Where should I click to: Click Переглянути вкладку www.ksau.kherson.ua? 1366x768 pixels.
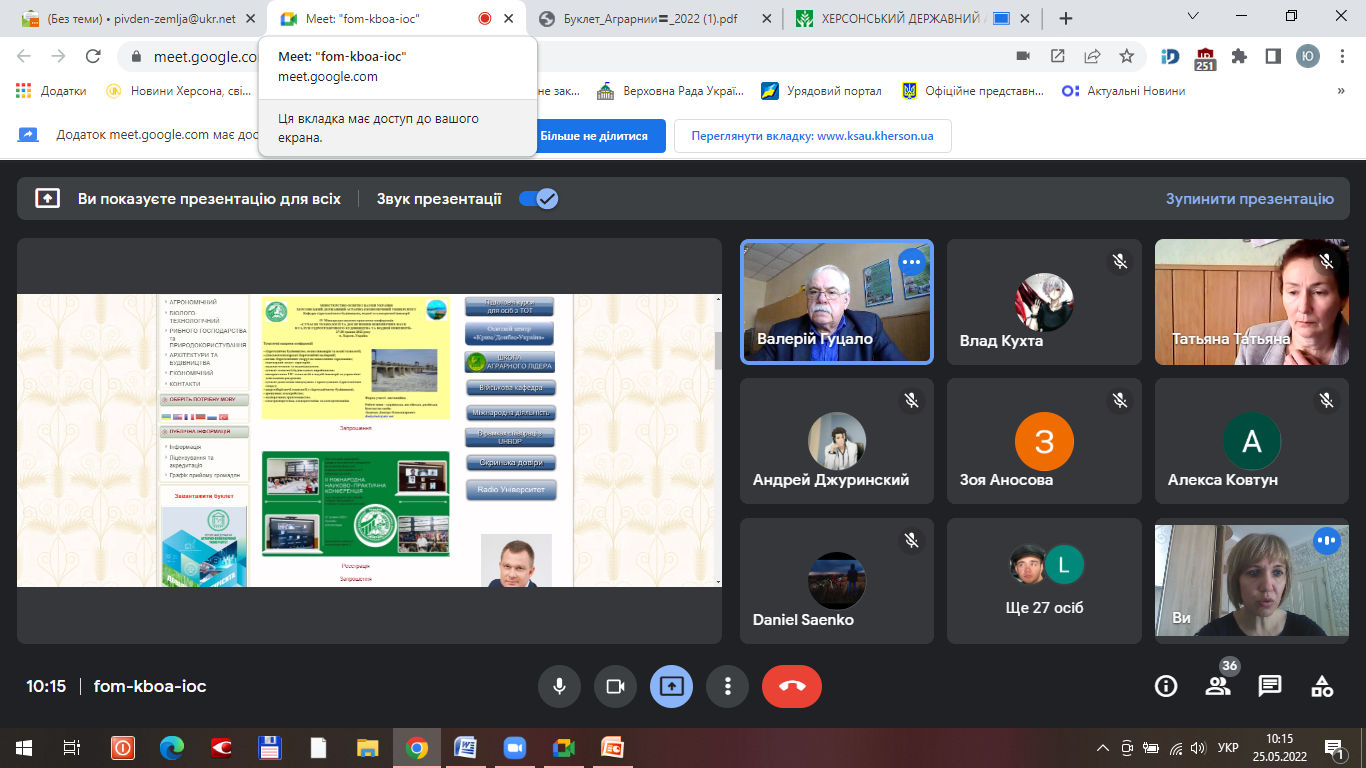click(812, 136)
